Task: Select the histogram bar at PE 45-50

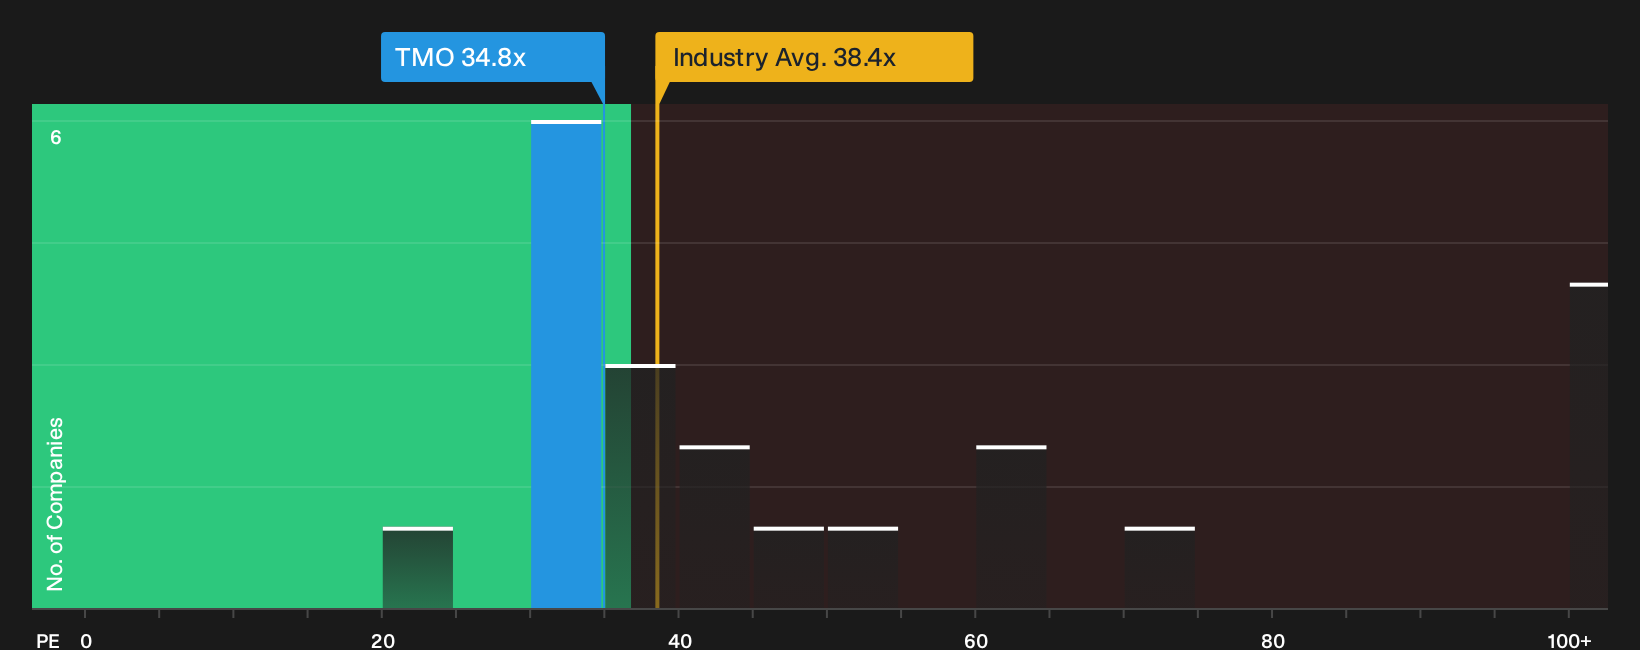Action: tap(789, 568)
